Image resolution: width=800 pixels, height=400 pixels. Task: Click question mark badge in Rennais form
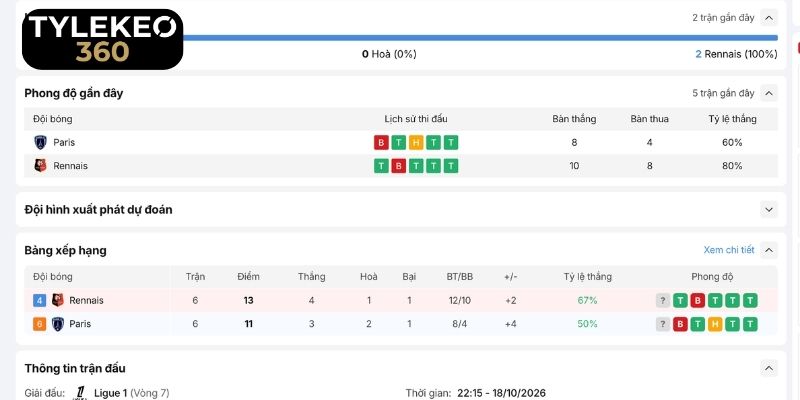(662, 301)
